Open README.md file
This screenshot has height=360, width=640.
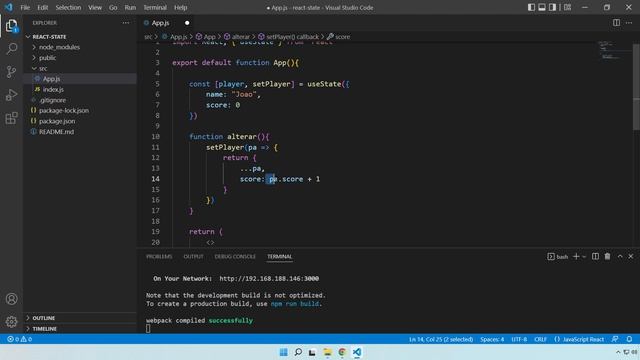point(81,132)
